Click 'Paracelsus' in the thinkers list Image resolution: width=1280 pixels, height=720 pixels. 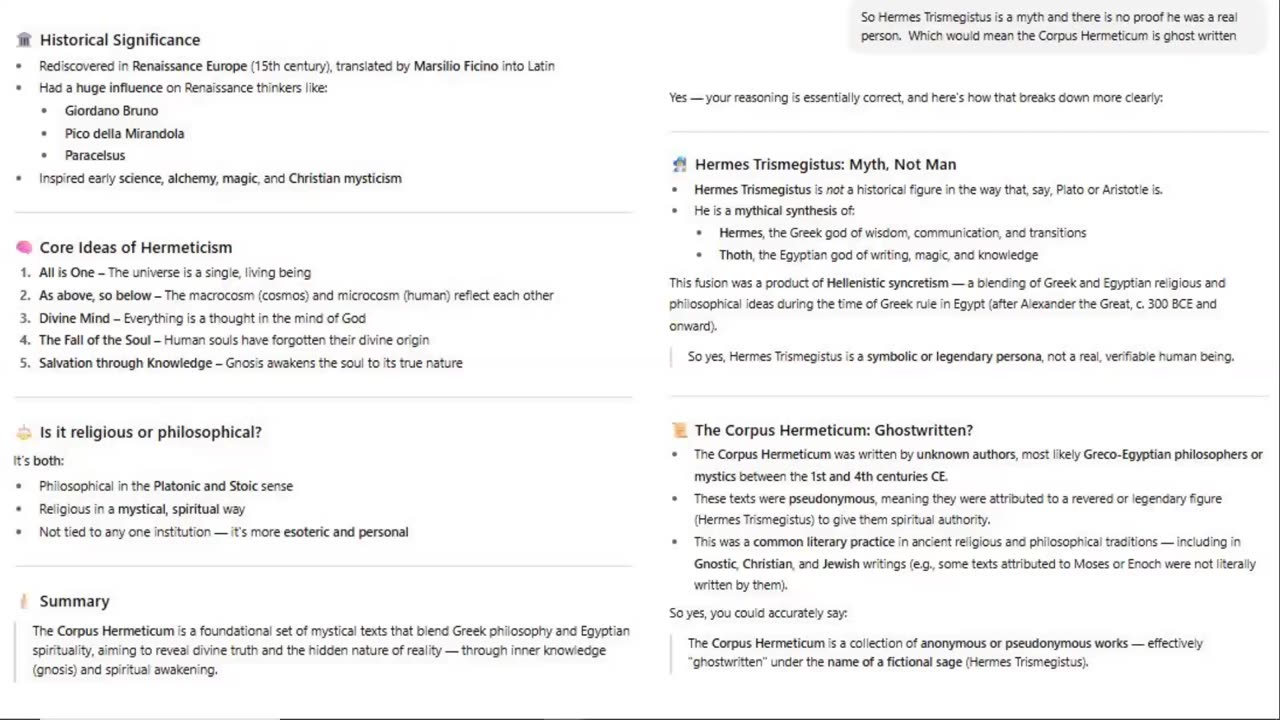(95, 155)
